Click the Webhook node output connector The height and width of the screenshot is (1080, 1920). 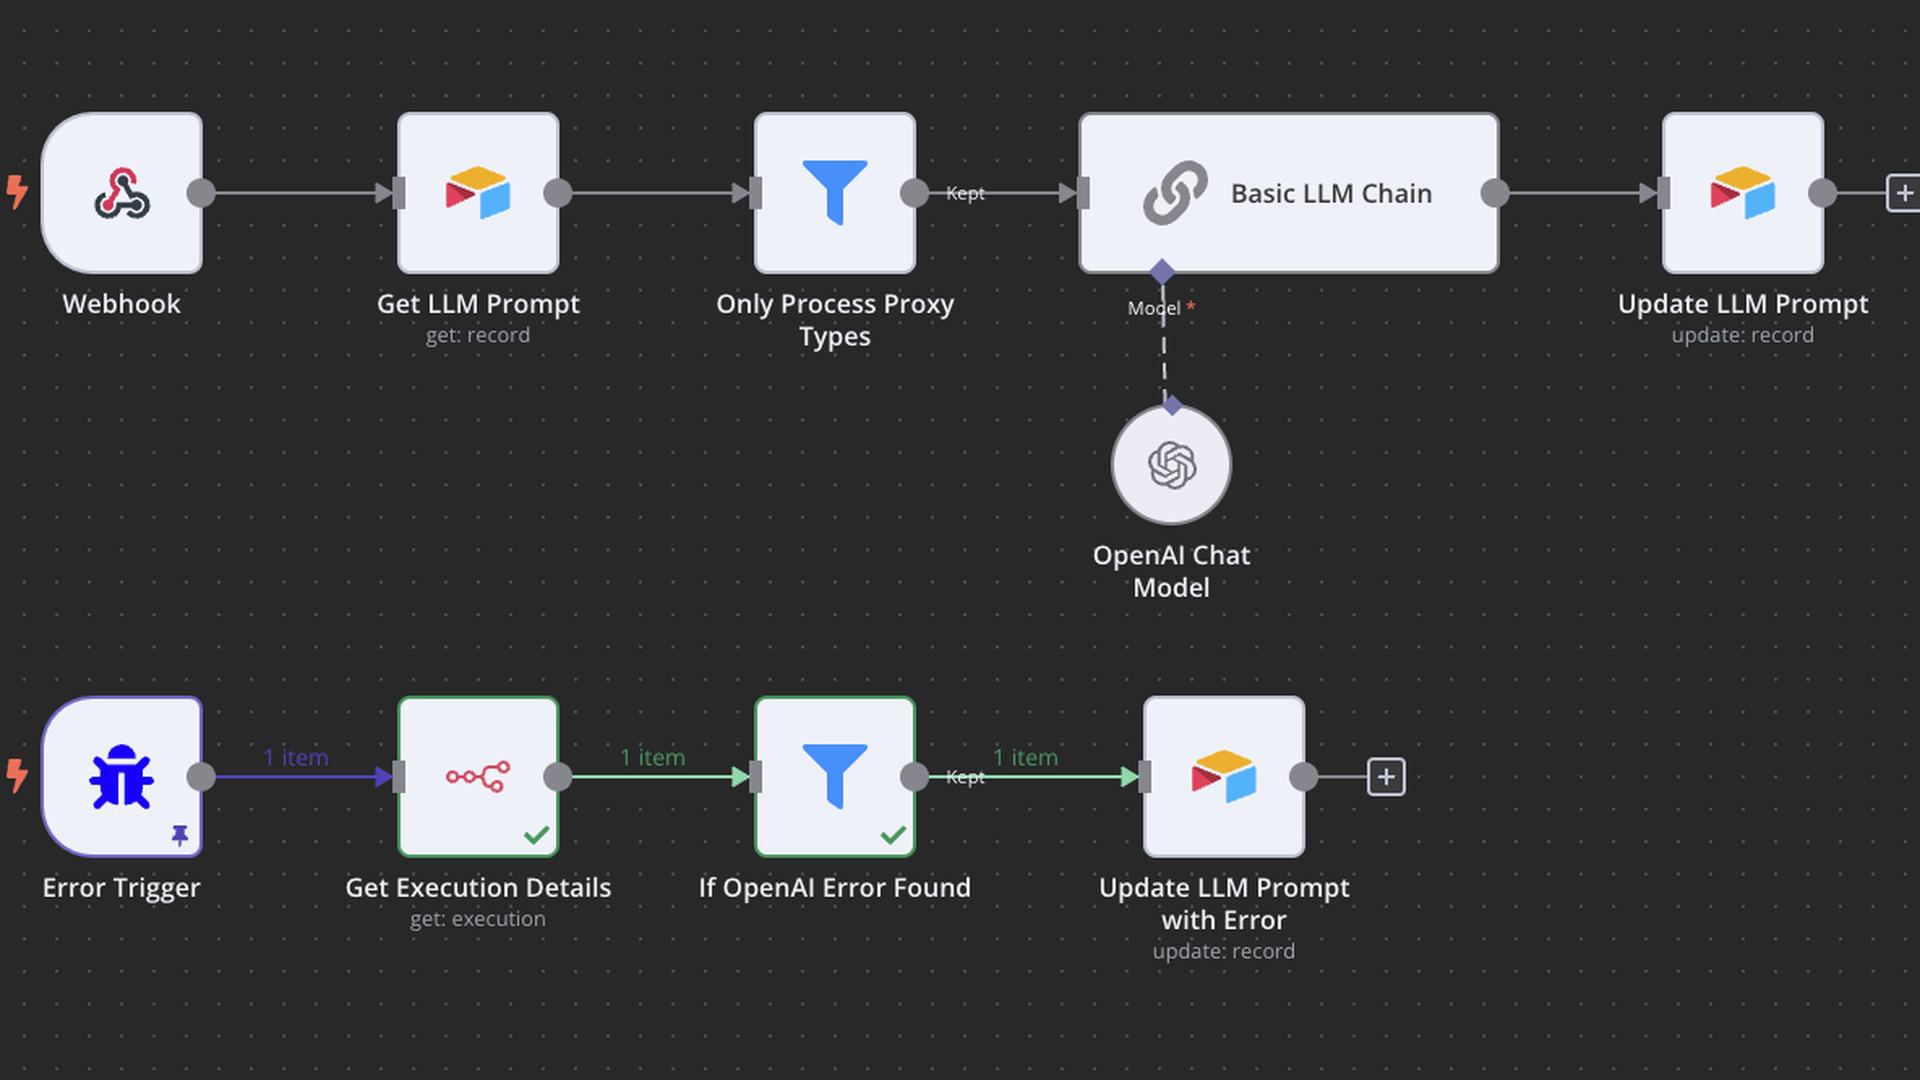point(201,193)
